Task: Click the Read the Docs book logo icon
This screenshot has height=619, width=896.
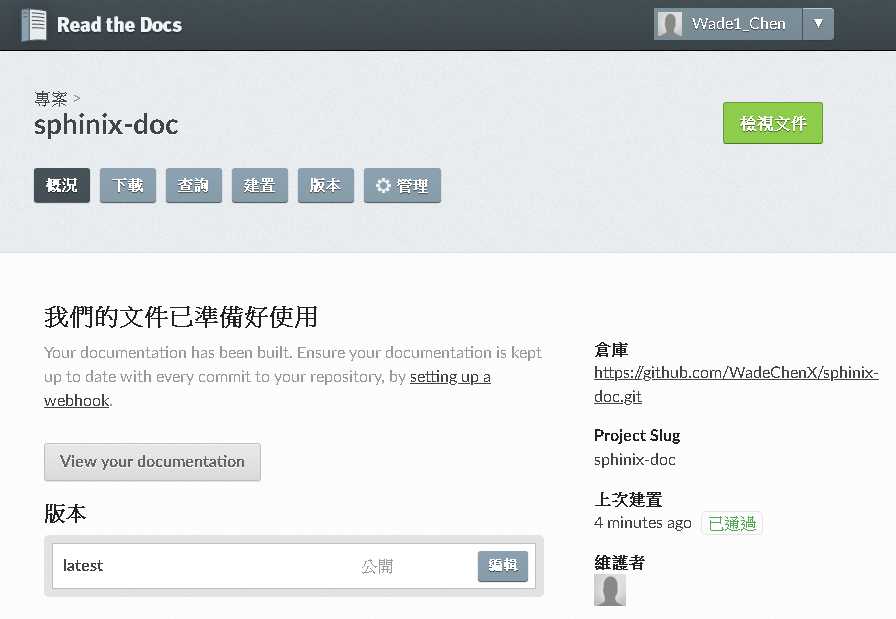Action: (34, 25)
